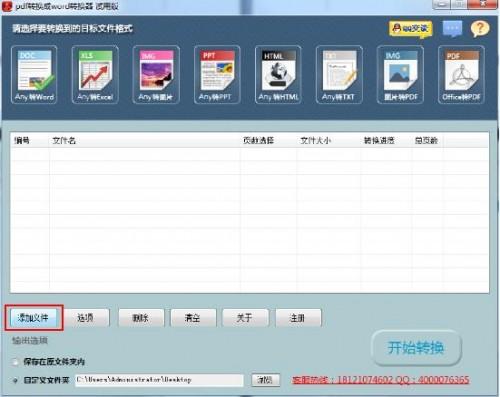Click the 清空 clear list button
Screen dimensions: 500x397
(193, 318)
